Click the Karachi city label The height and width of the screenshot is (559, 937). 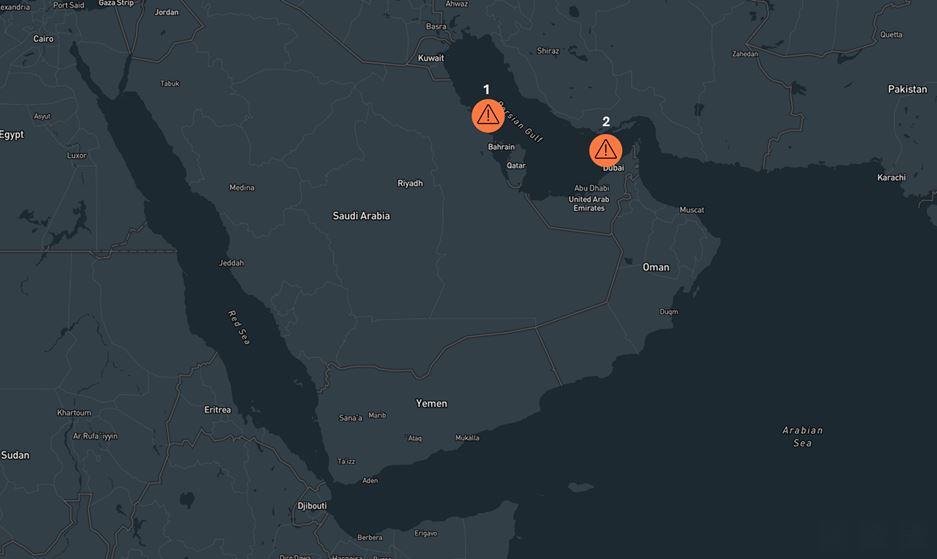891,178
